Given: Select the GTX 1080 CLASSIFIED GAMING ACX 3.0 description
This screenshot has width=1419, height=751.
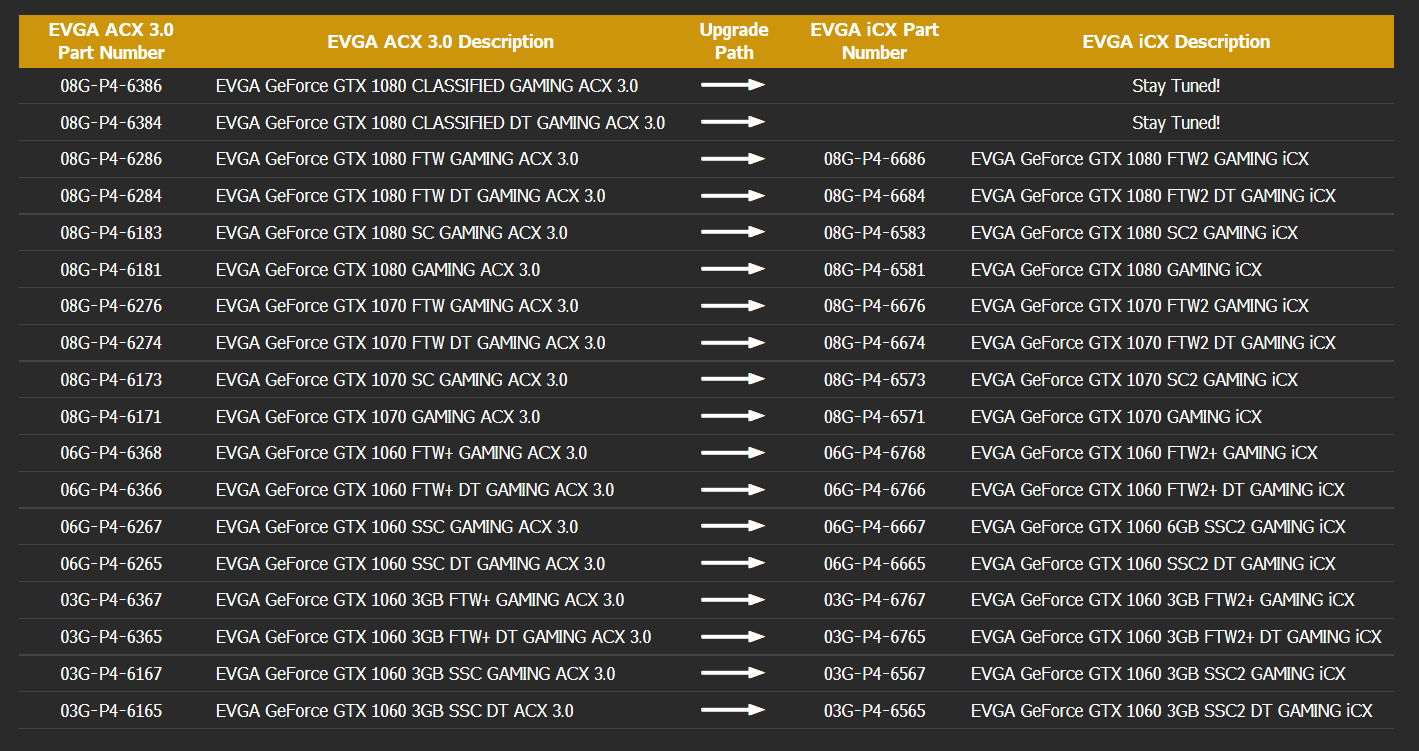Looking at the screenshot, I should 427,86.
